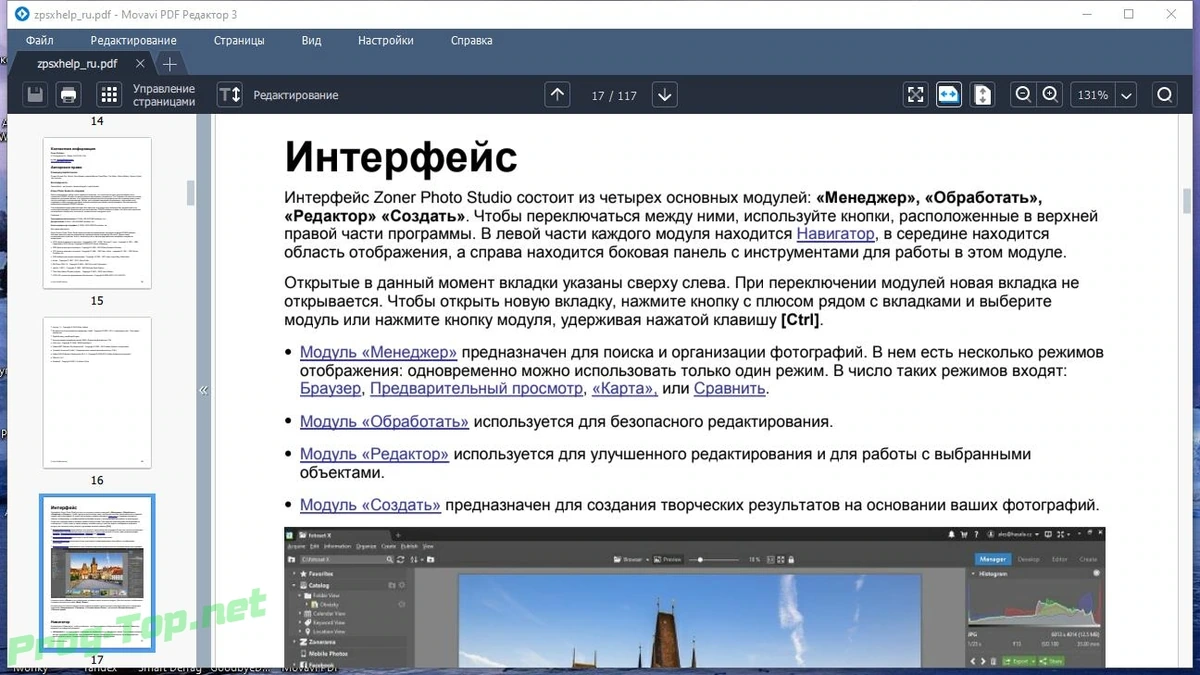Go to next page arrow
This screenshot has height=675, width=1200.
(665, 95)
